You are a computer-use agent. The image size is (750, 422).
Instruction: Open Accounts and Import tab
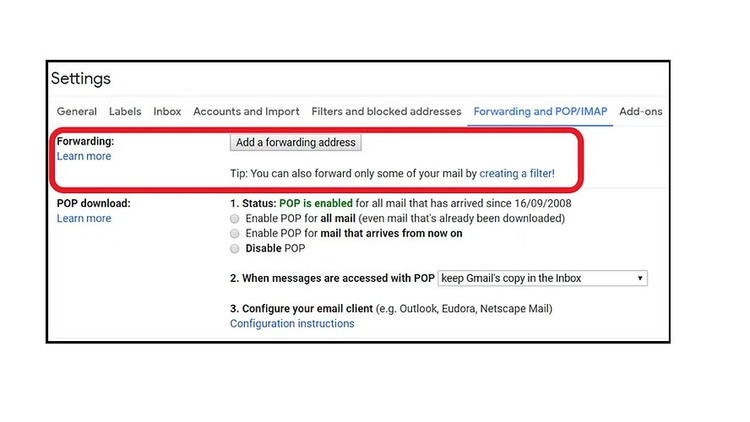(246, 112)
